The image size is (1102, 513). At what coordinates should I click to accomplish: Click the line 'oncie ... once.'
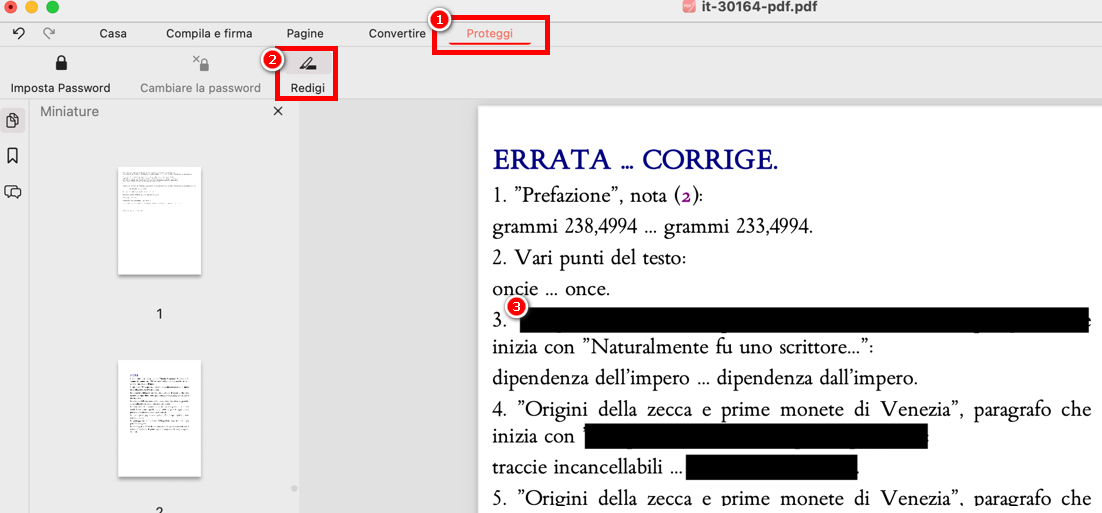[550, 288]
